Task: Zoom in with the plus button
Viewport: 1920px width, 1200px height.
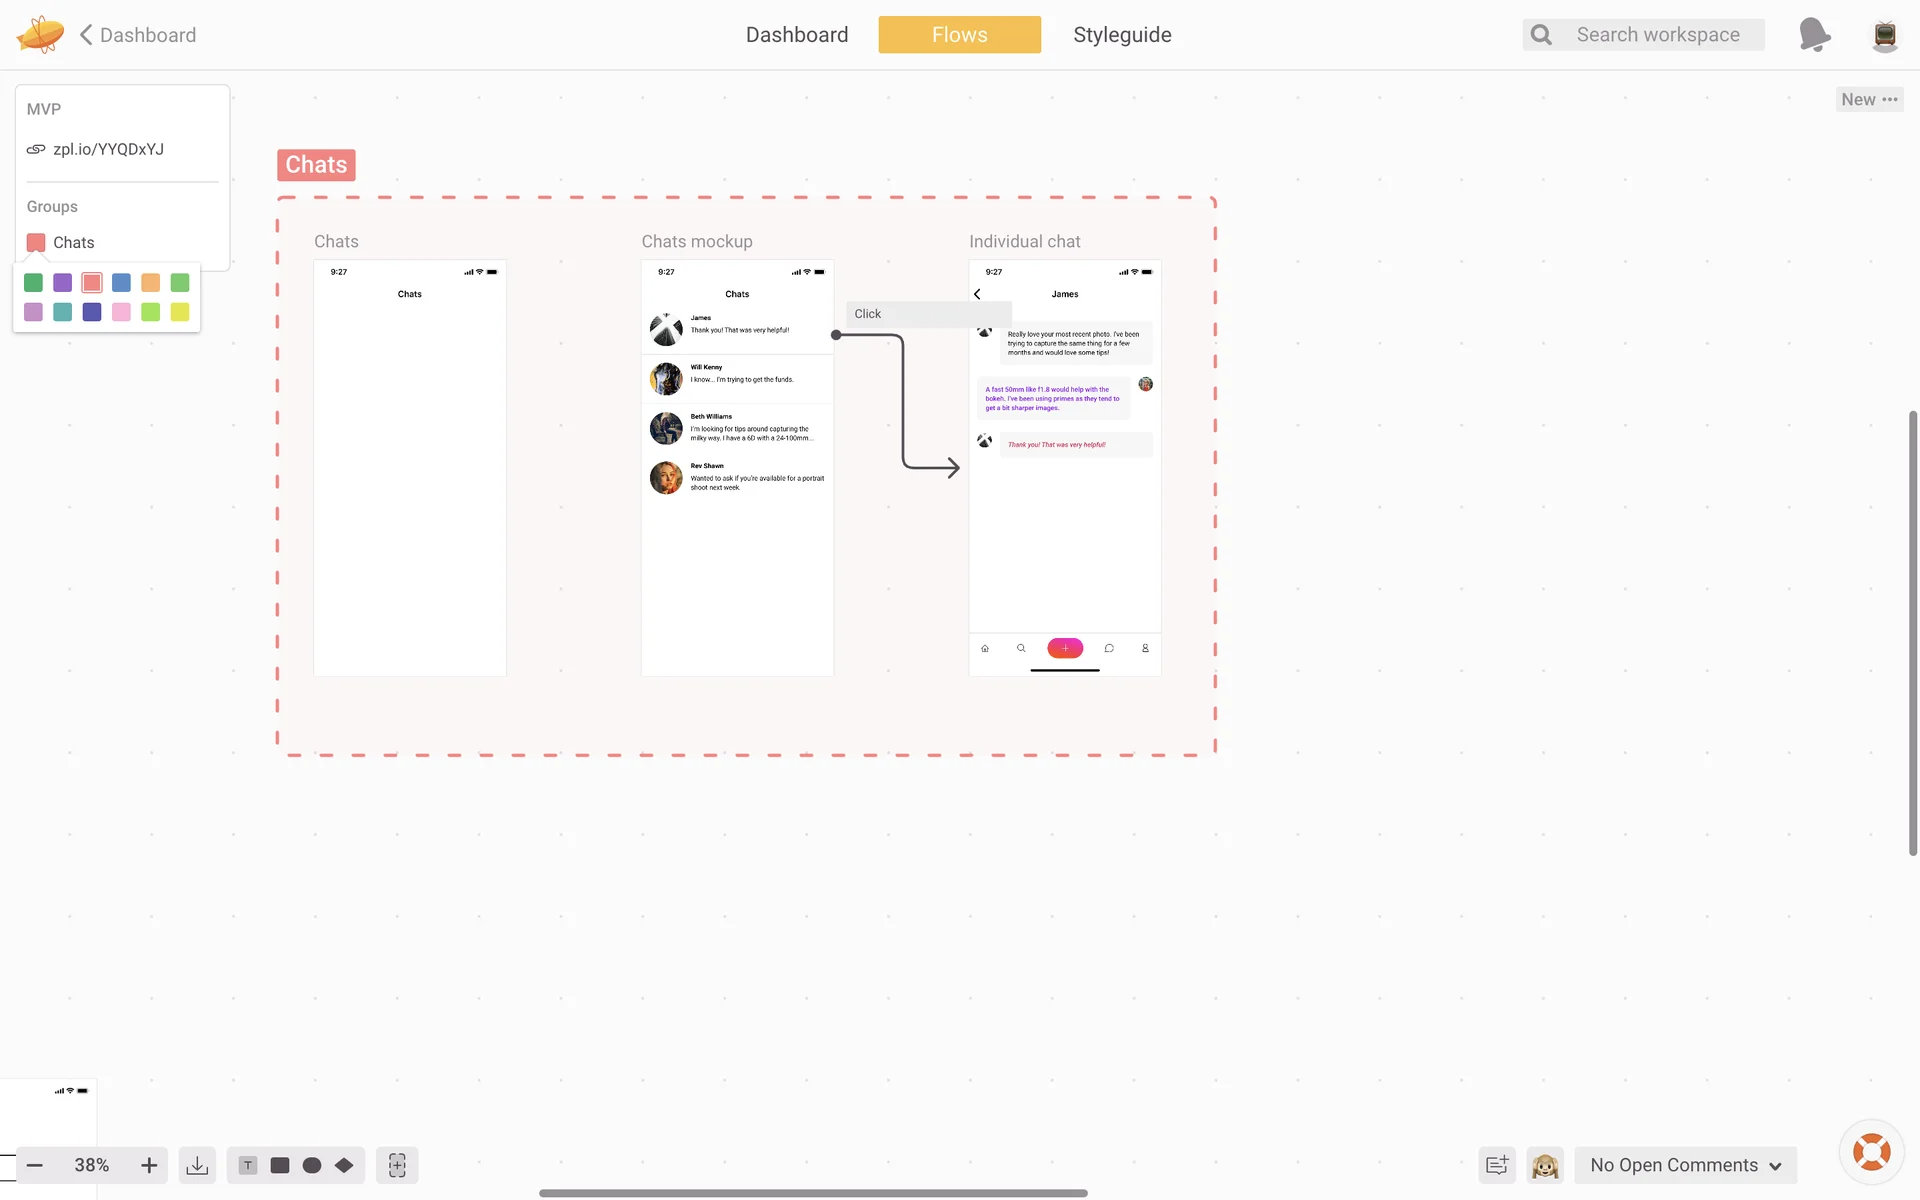Action: [149, 1165]
